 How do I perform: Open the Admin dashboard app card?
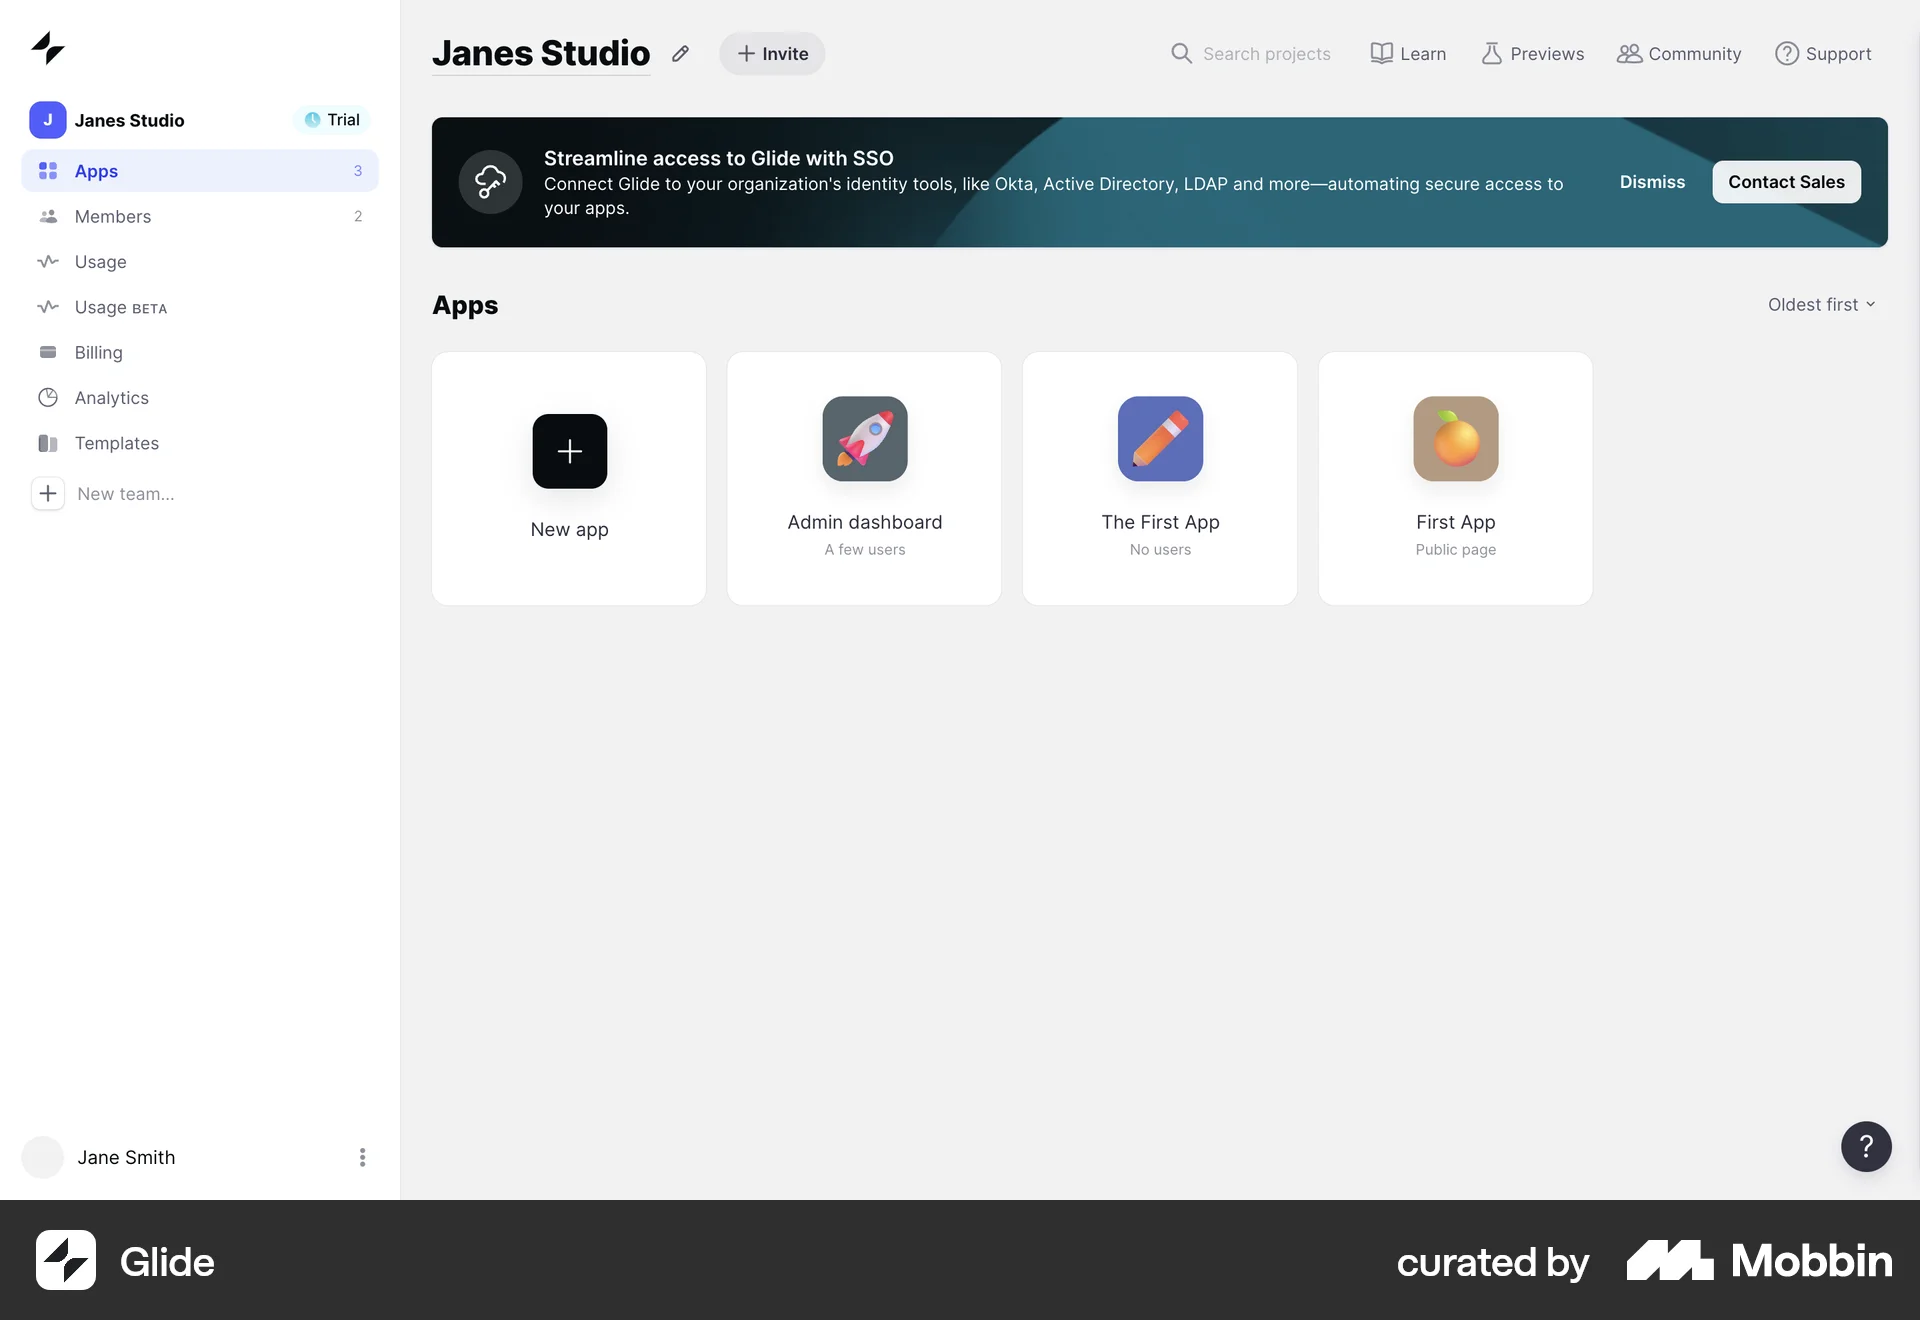point(863,478)
